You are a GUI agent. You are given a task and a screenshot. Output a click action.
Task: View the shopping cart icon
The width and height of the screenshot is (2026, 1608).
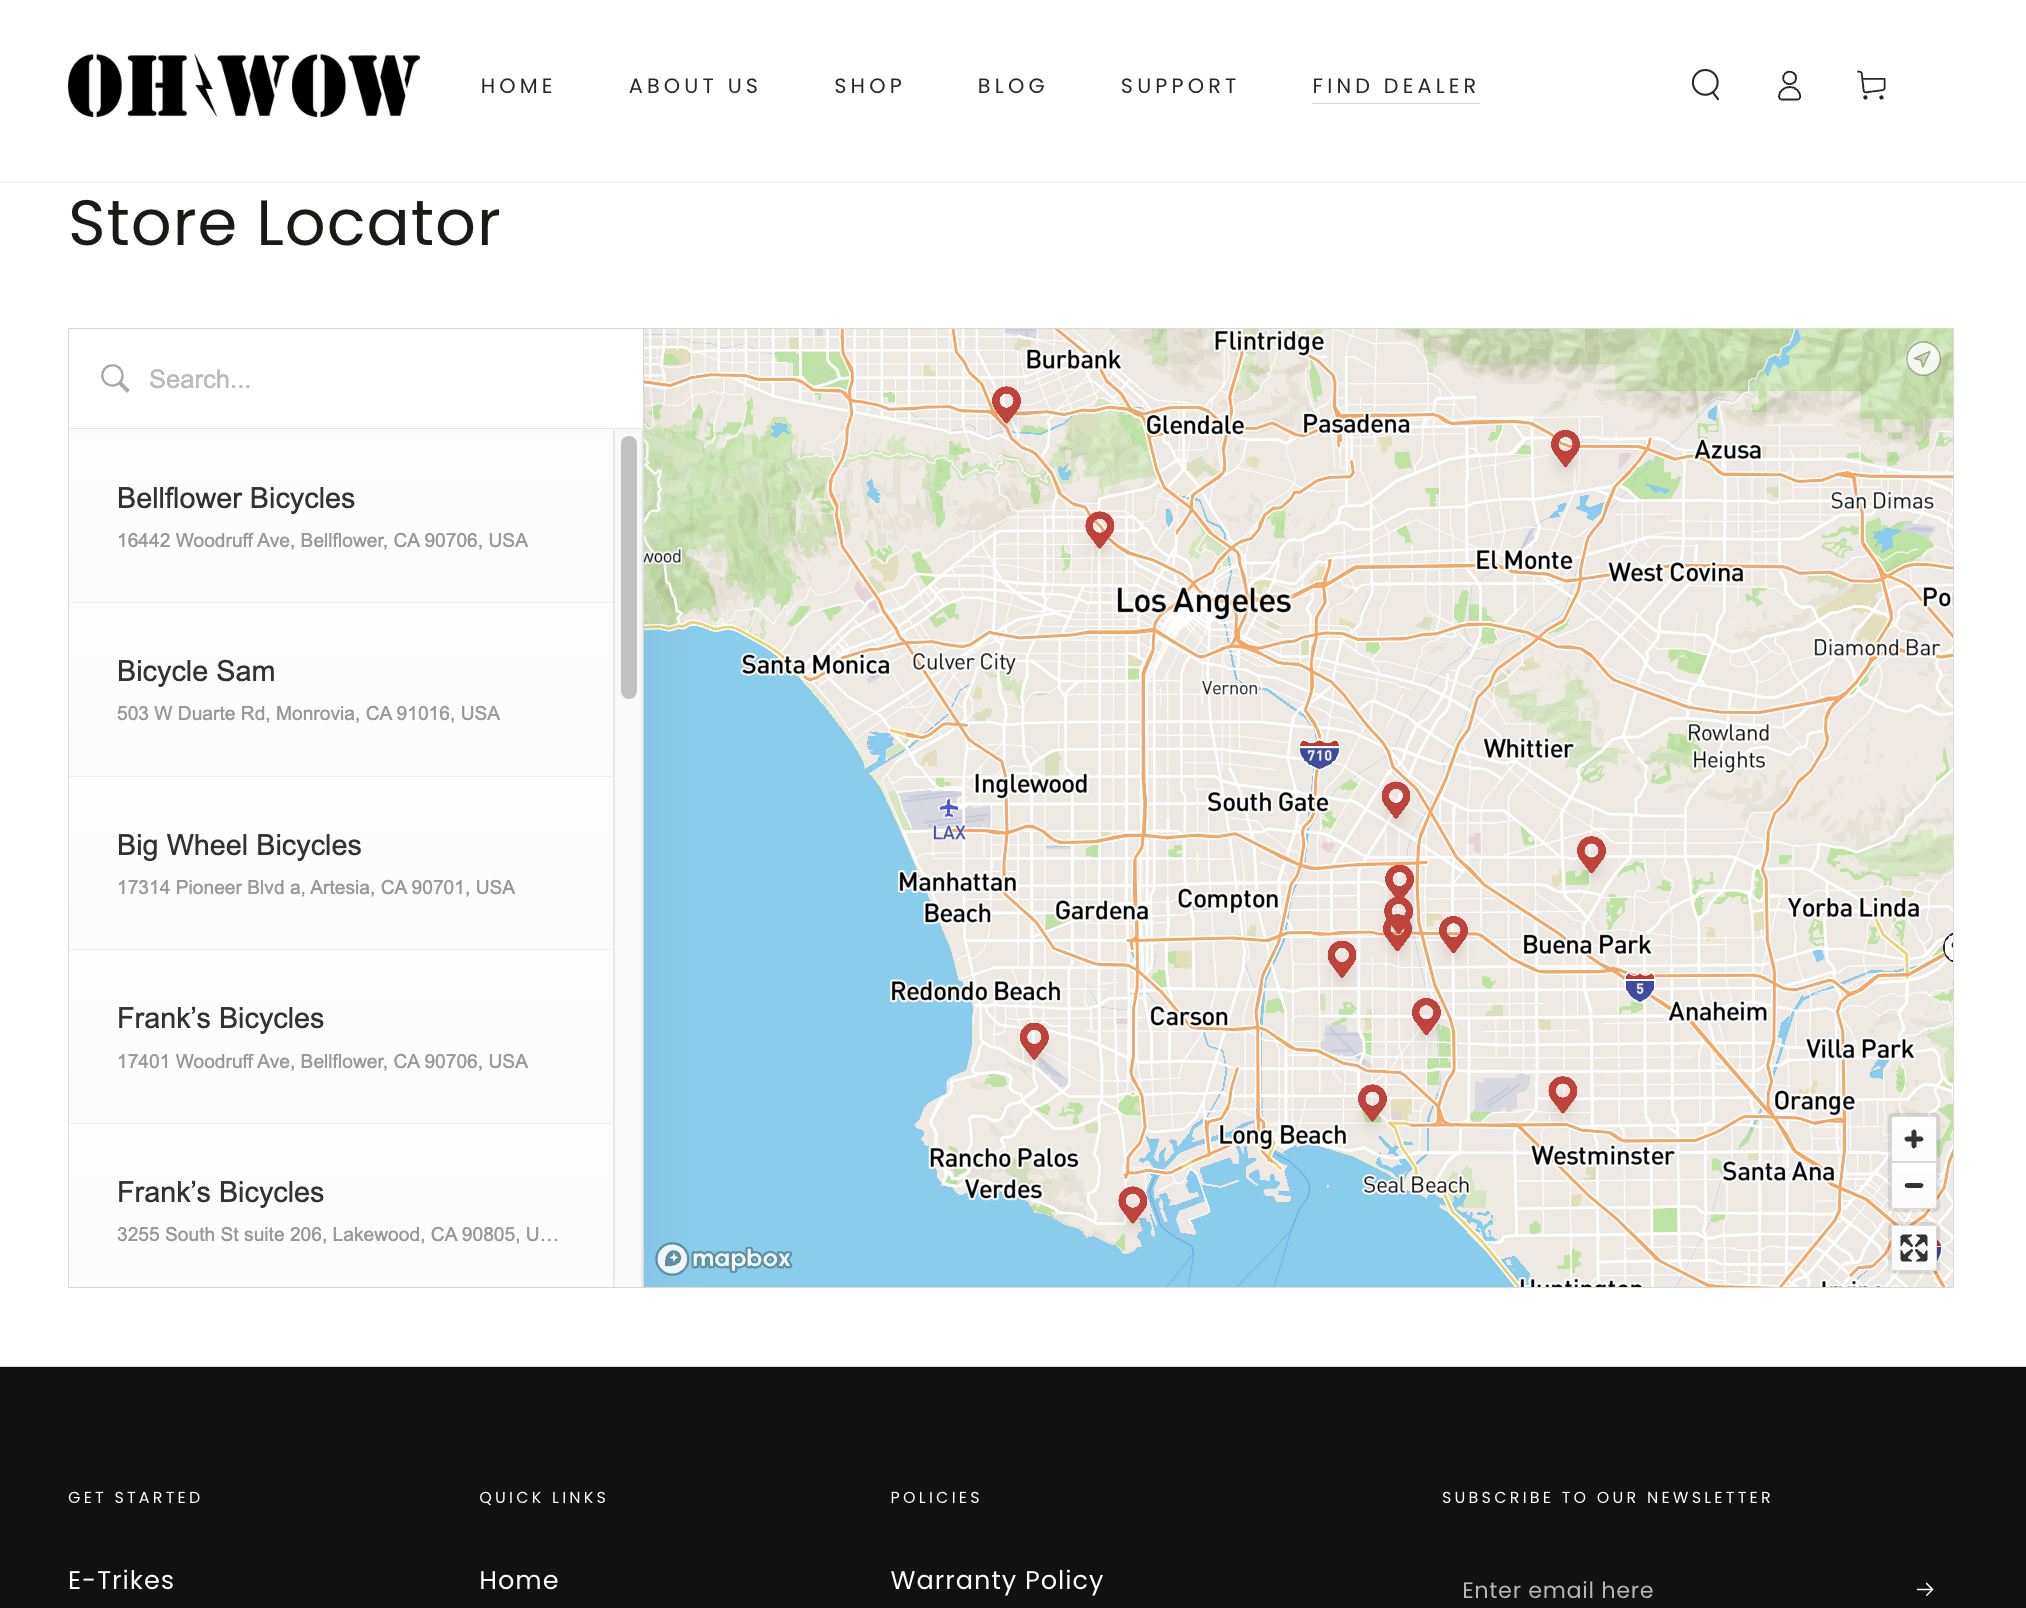coord(1870,86)
